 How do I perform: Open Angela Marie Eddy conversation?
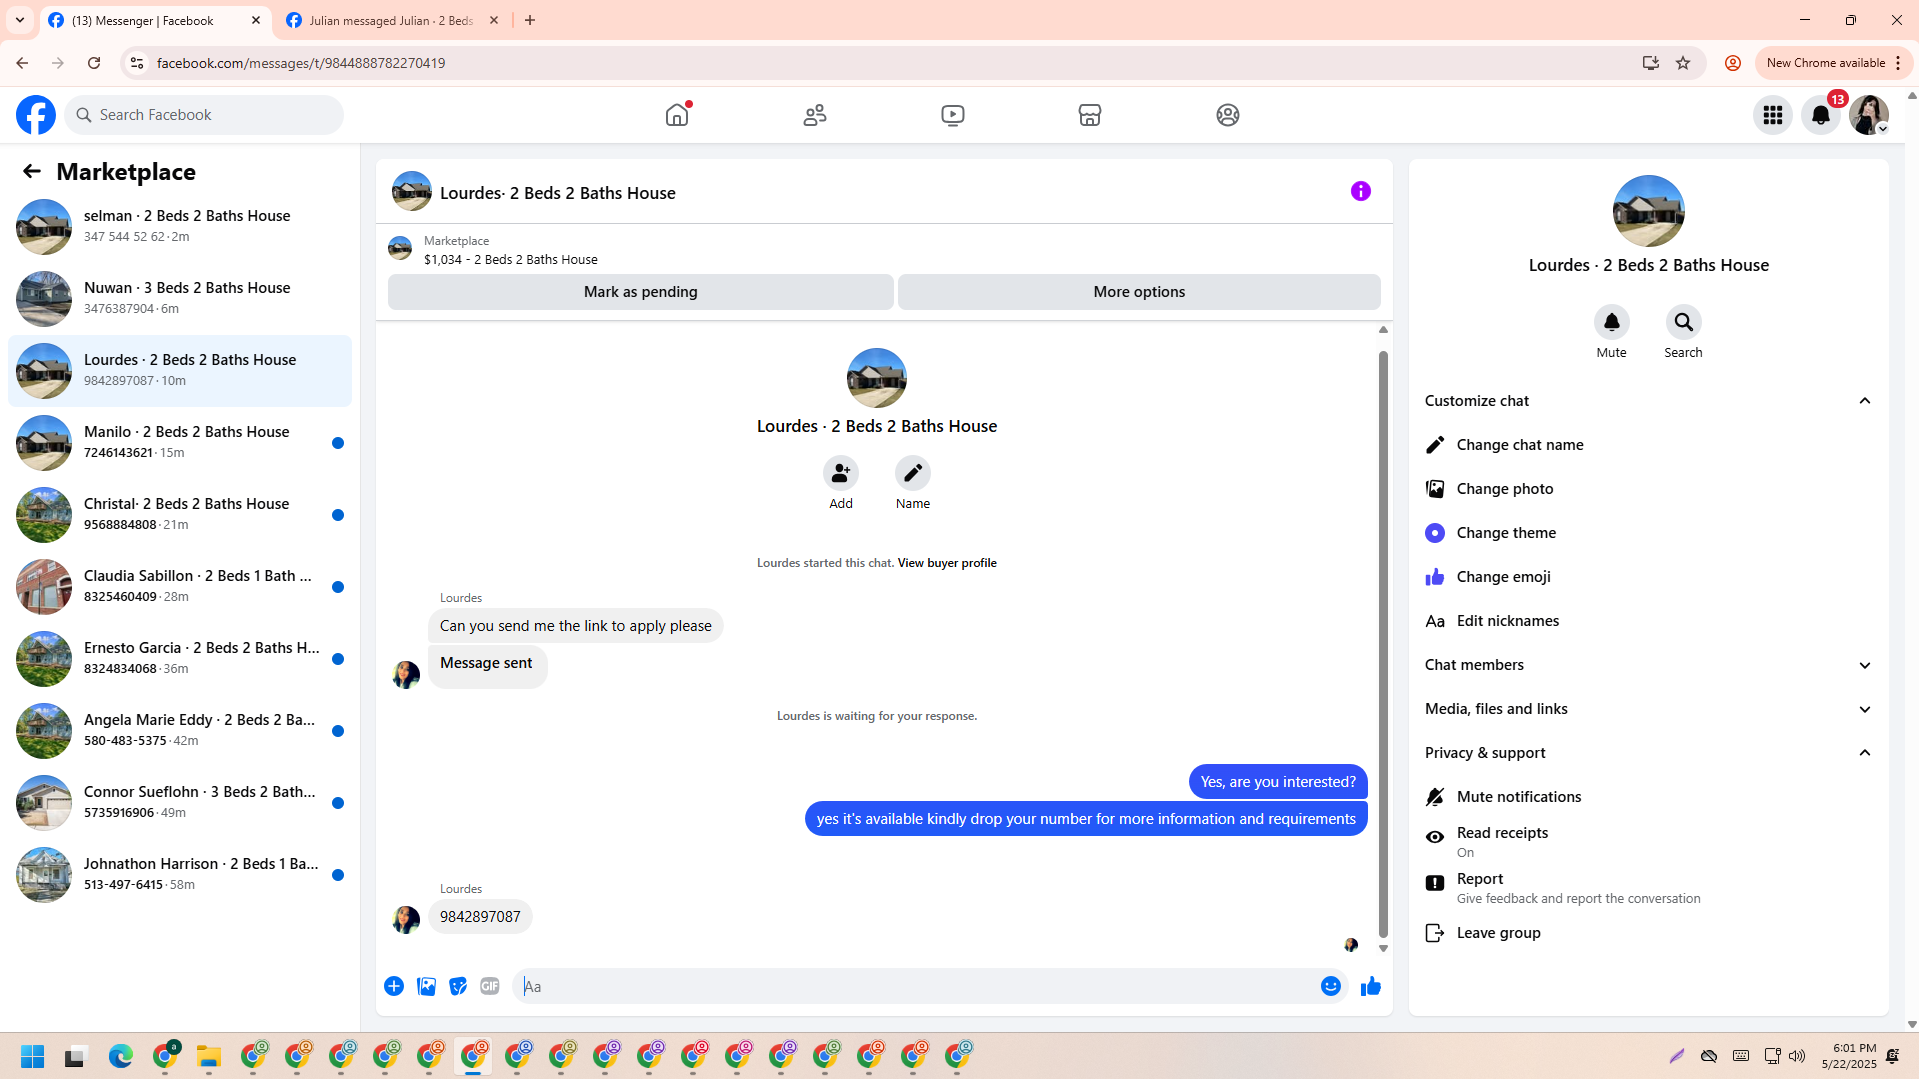coord(180,731)
